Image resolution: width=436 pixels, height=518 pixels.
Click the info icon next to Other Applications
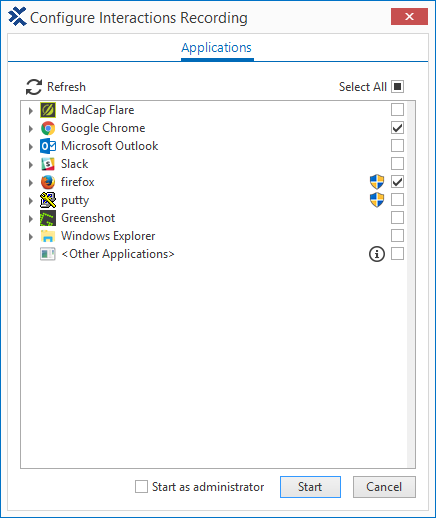click(377, 254)
